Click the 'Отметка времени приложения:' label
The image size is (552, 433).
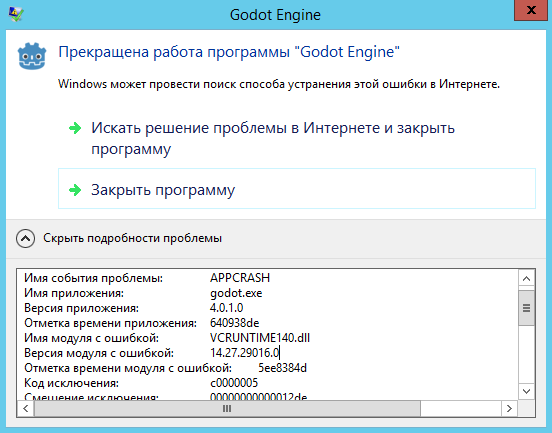tap(110, 323)
